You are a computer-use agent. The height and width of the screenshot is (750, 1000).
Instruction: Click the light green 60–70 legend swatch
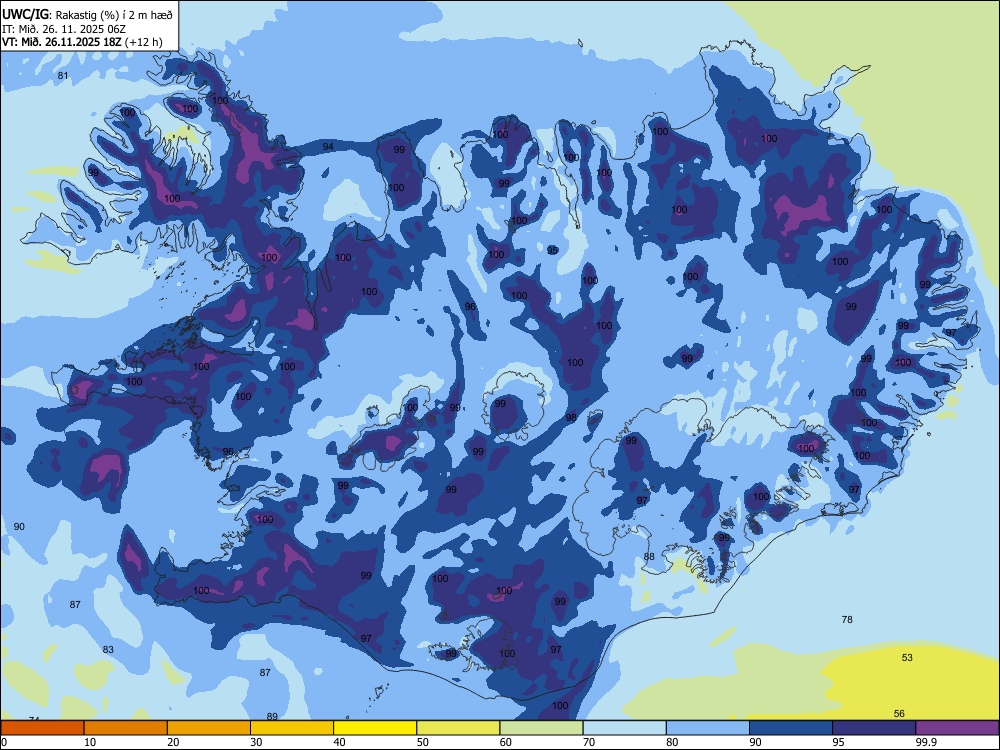(541, 728)
